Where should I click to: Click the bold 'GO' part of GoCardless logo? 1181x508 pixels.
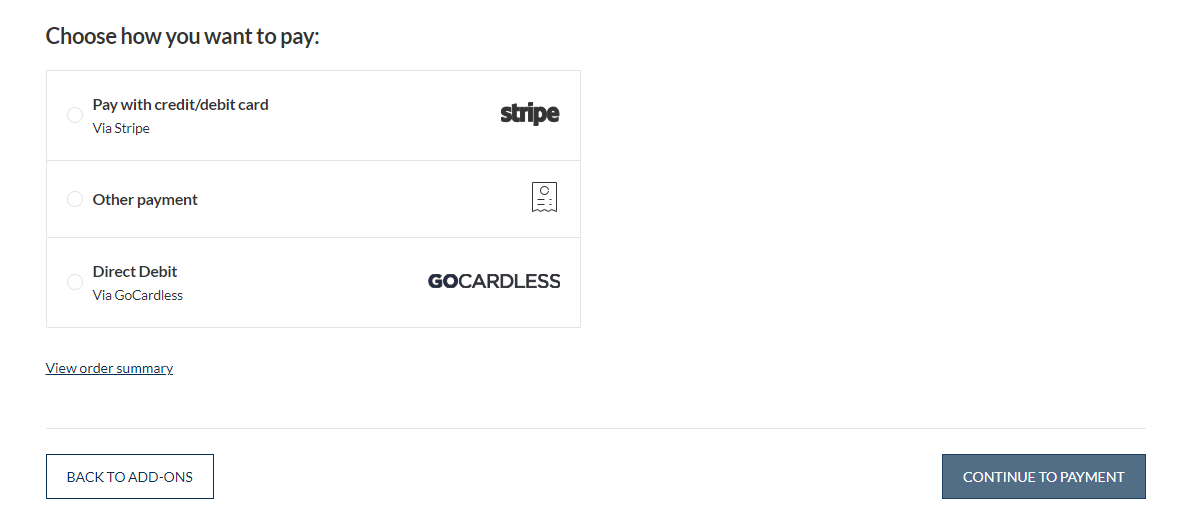[443, 281]
